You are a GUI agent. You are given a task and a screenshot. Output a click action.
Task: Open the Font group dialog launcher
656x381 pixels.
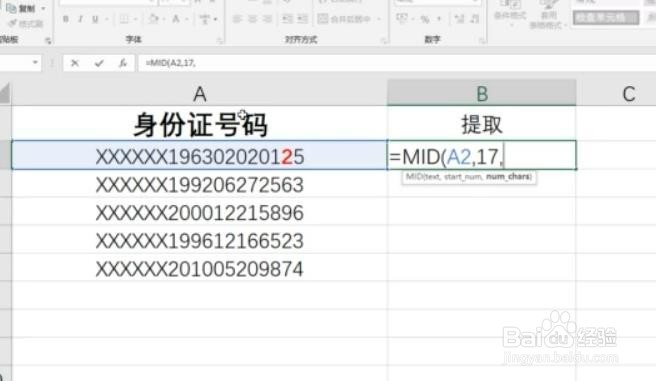[x=220, y=41]
